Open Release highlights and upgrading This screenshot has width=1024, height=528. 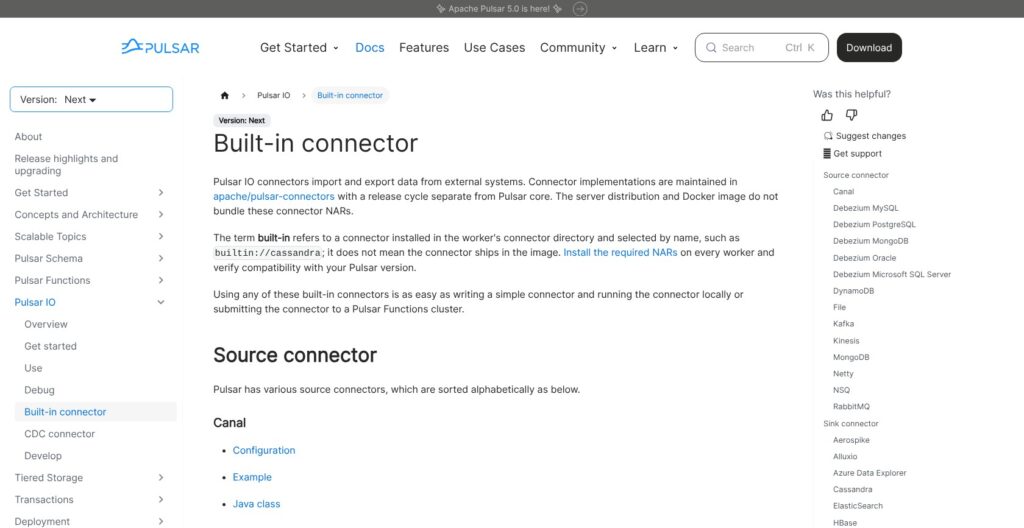(x=66, y=165)
